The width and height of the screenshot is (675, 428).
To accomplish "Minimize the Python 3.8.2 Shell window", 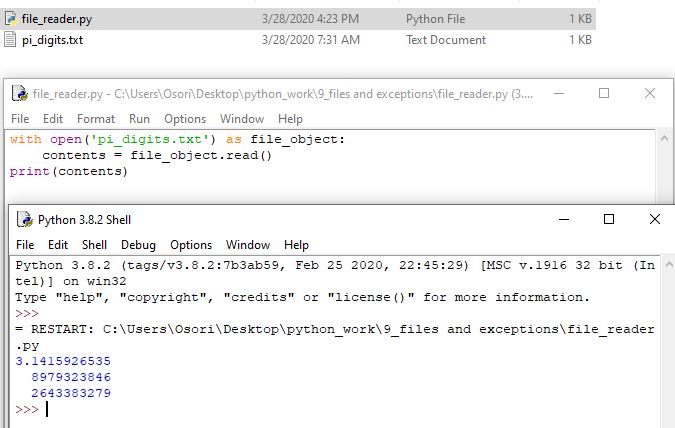I will (x=564, y=219).
